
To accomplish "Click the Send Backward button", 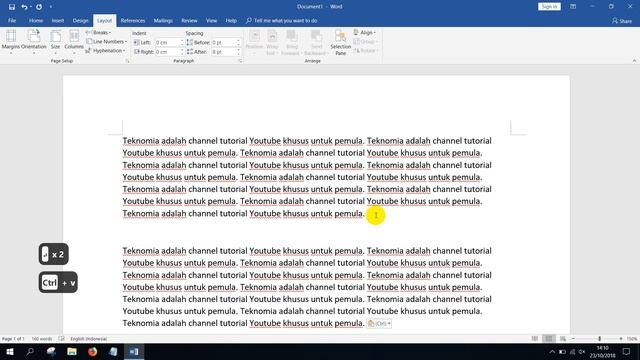I will (316, 42).
